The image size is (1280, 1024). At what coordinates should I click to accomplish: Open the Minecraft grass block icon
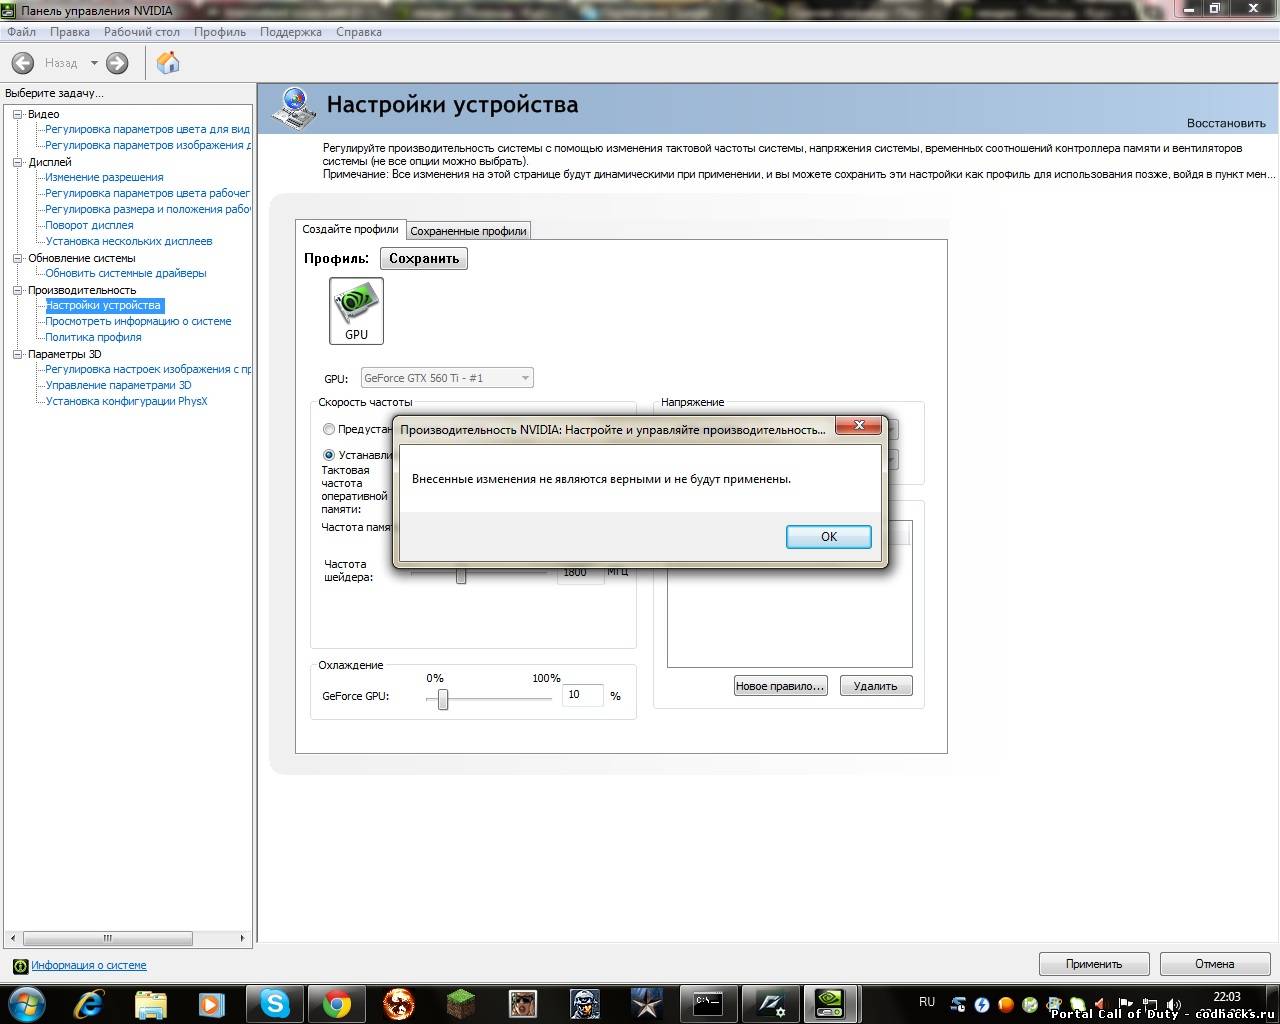(x=461, y=1003)
